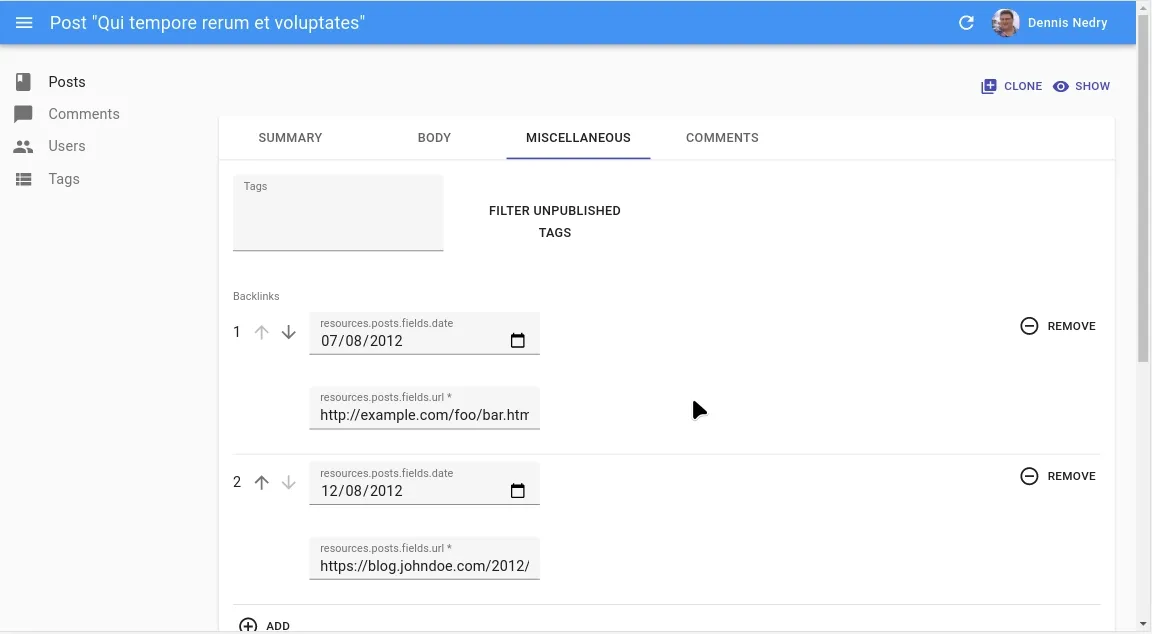Screen dimensions: 1152x634
Task: Remove the second backlink
Action: pyautogui.click(x=1058, y=476)
